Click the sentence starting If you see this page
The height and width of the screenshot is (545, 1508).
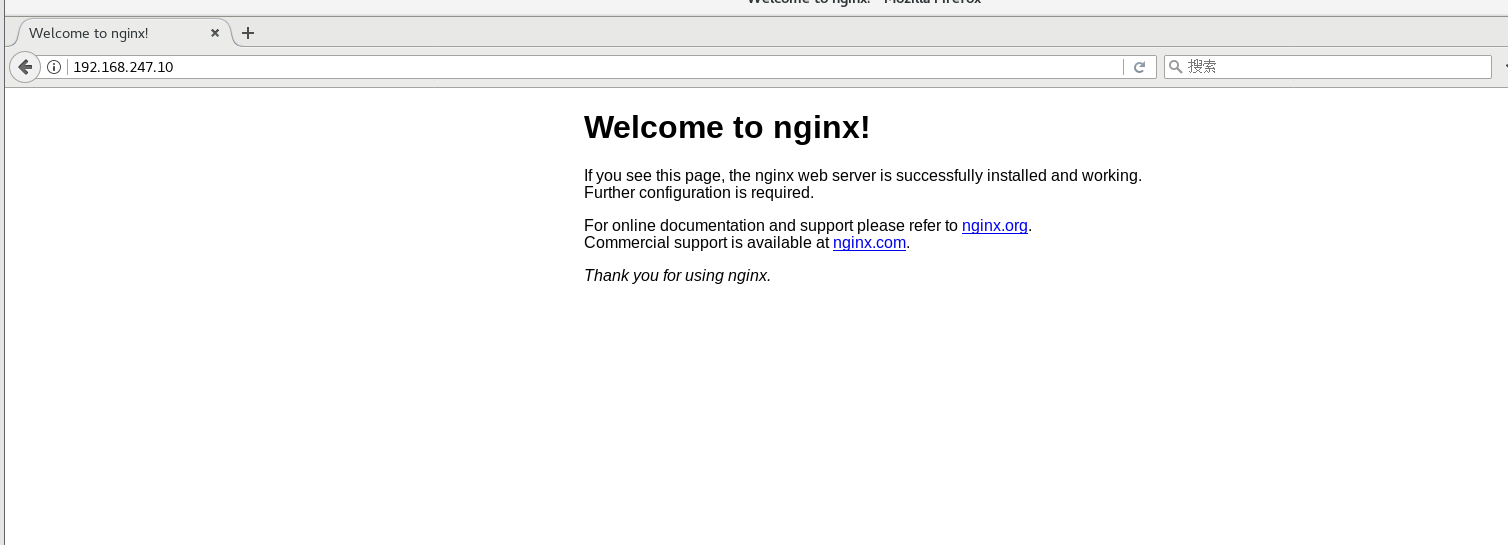click(863, 175)
